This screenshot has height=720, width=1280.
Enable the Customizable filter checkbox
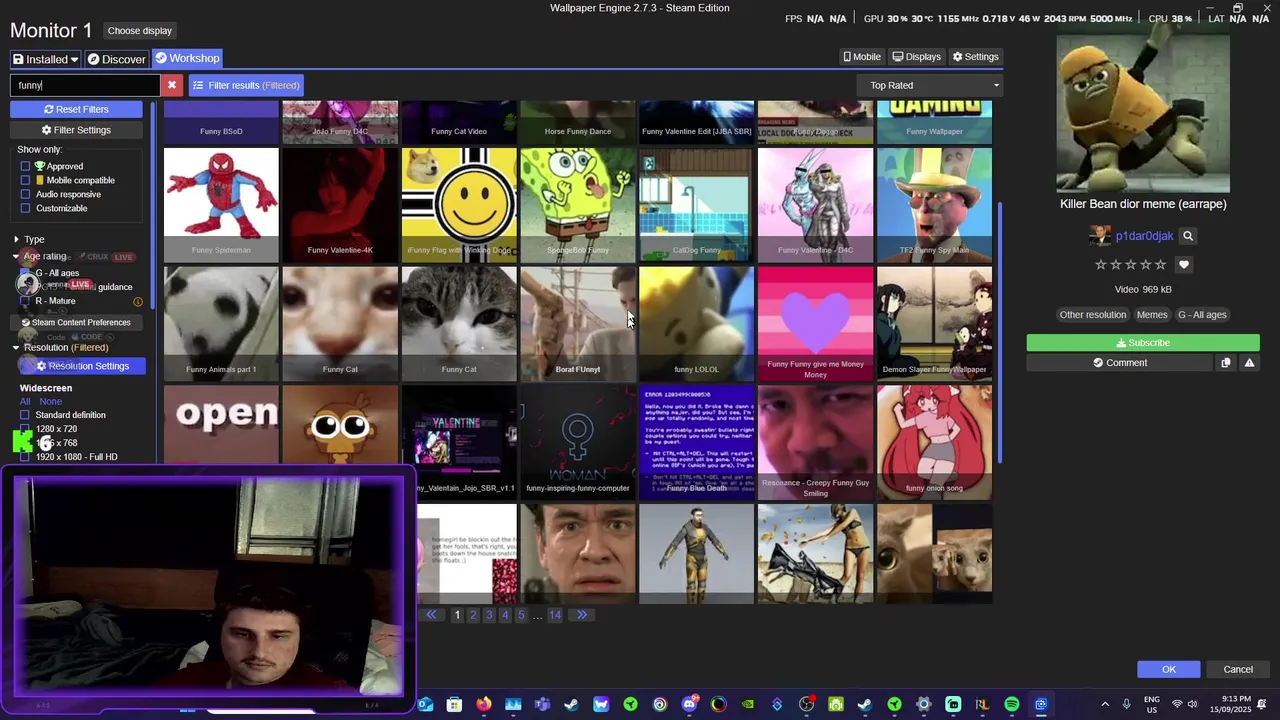[x=26, y=208]
